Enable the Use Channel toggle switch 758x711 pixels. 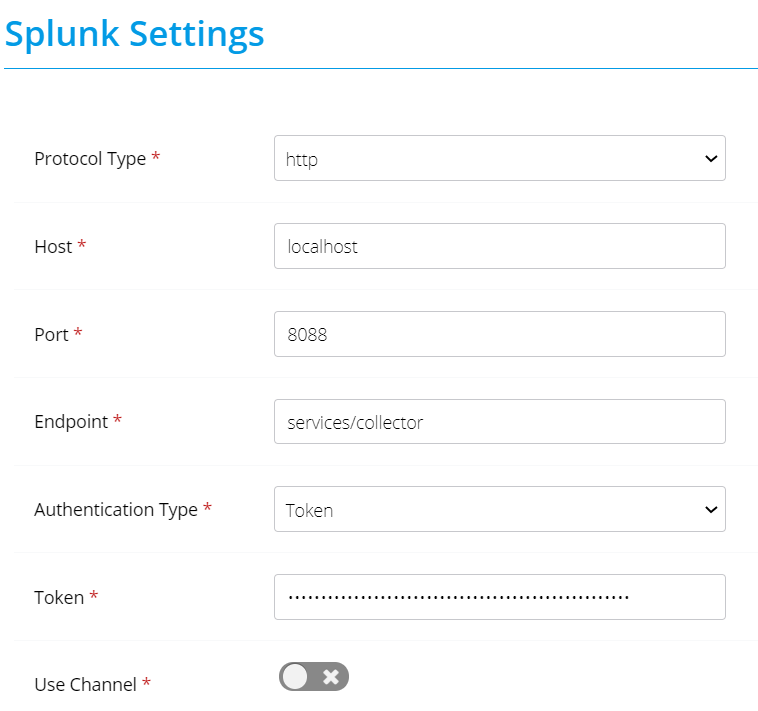314,676
